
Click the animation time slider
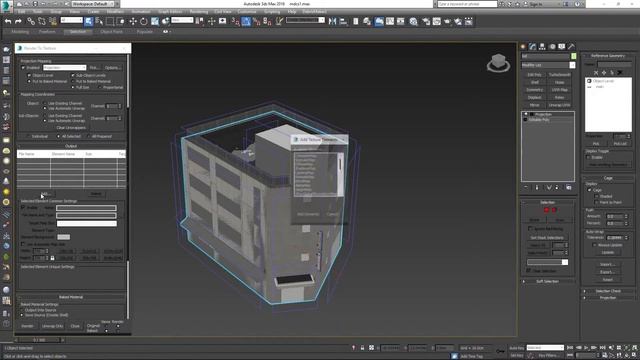(x=40, y=340)
